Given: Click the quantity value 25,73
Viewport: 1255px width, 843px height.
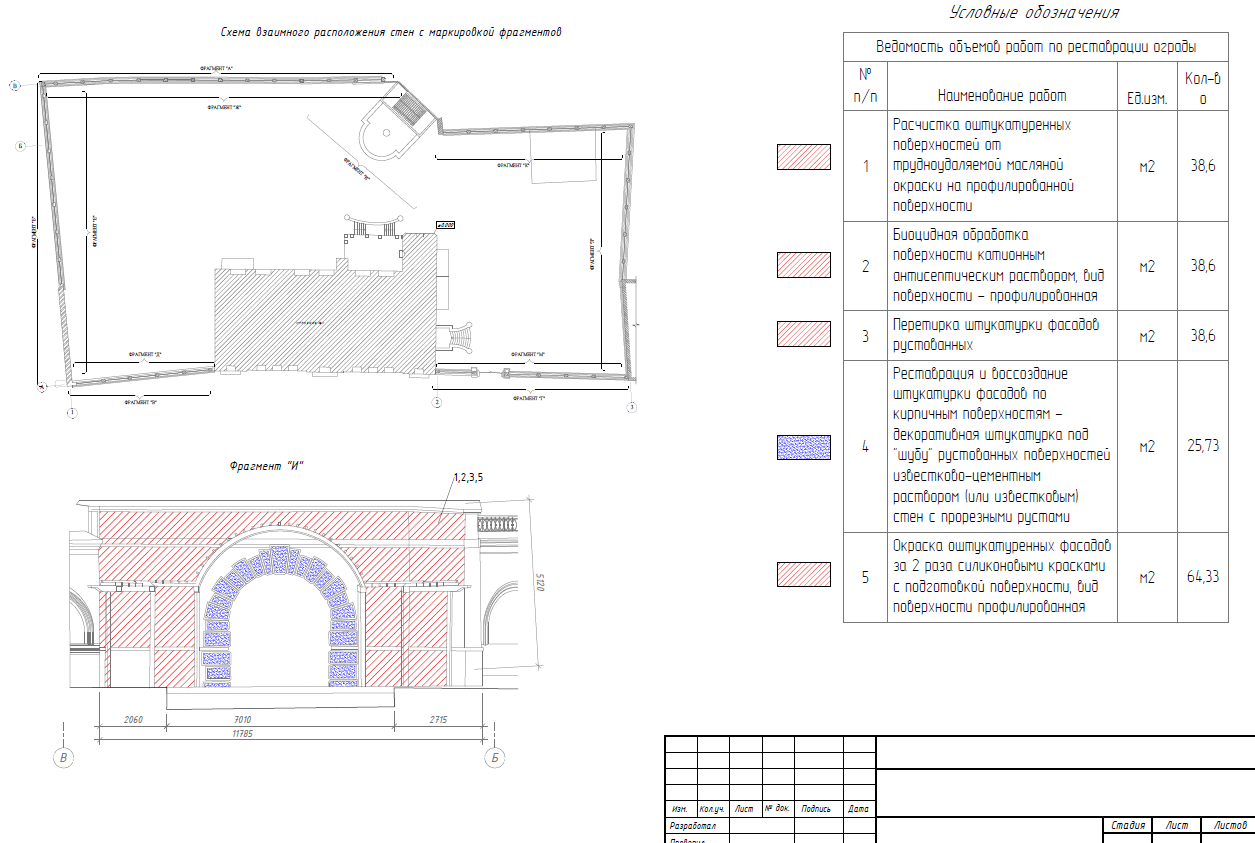Looking at the screenshot, I should point(1203,447).
